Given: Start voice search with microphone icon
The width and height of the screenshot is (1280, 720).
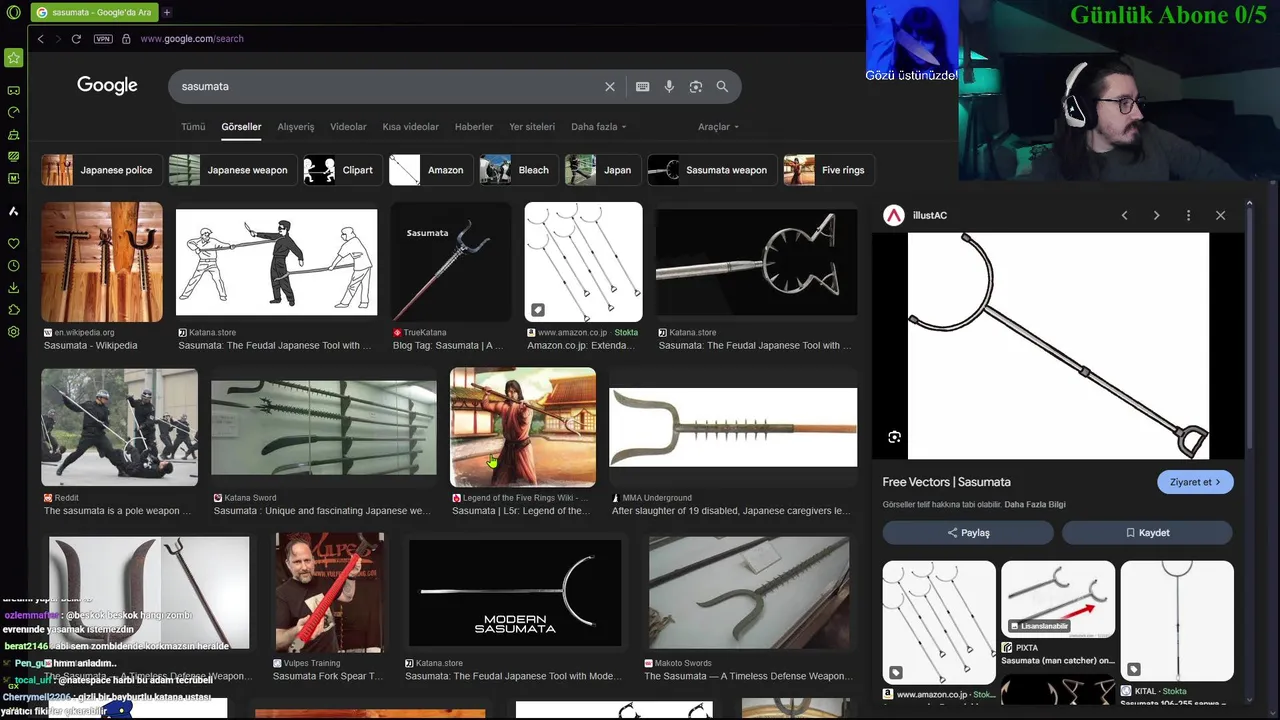Looking at the screenshot, I should (669, 87).
